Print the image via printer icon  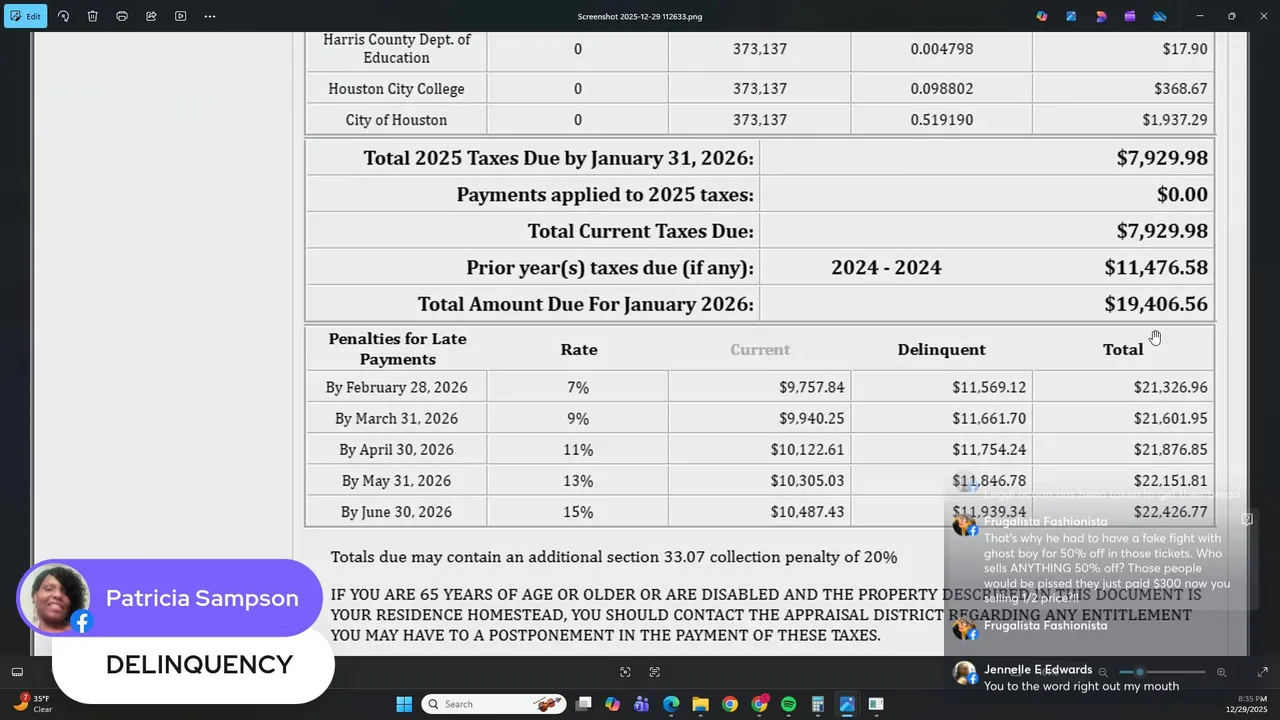(x=122, y=16)
